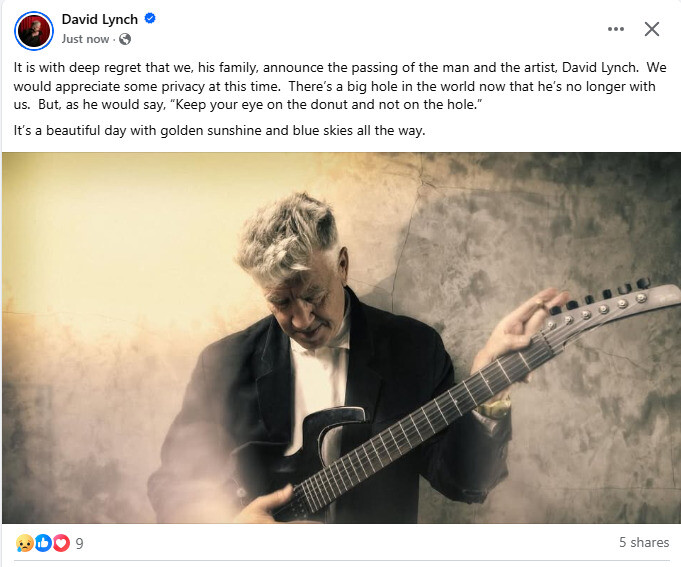Click the David Lynch page name
The height and width of the screenshot is (567, 681).
(99, 20)
